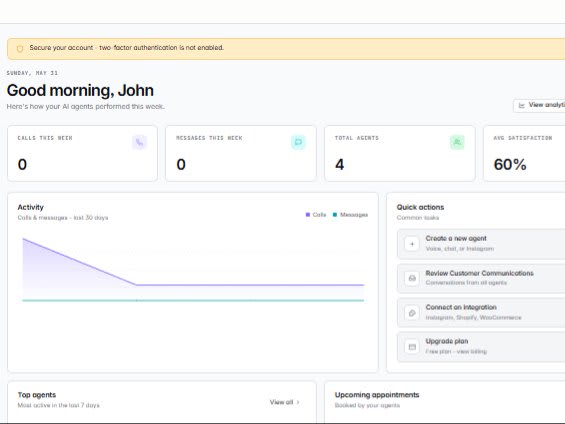Click the Messages legend label text
Screen dimensions: 565x424
coord(354,215)
